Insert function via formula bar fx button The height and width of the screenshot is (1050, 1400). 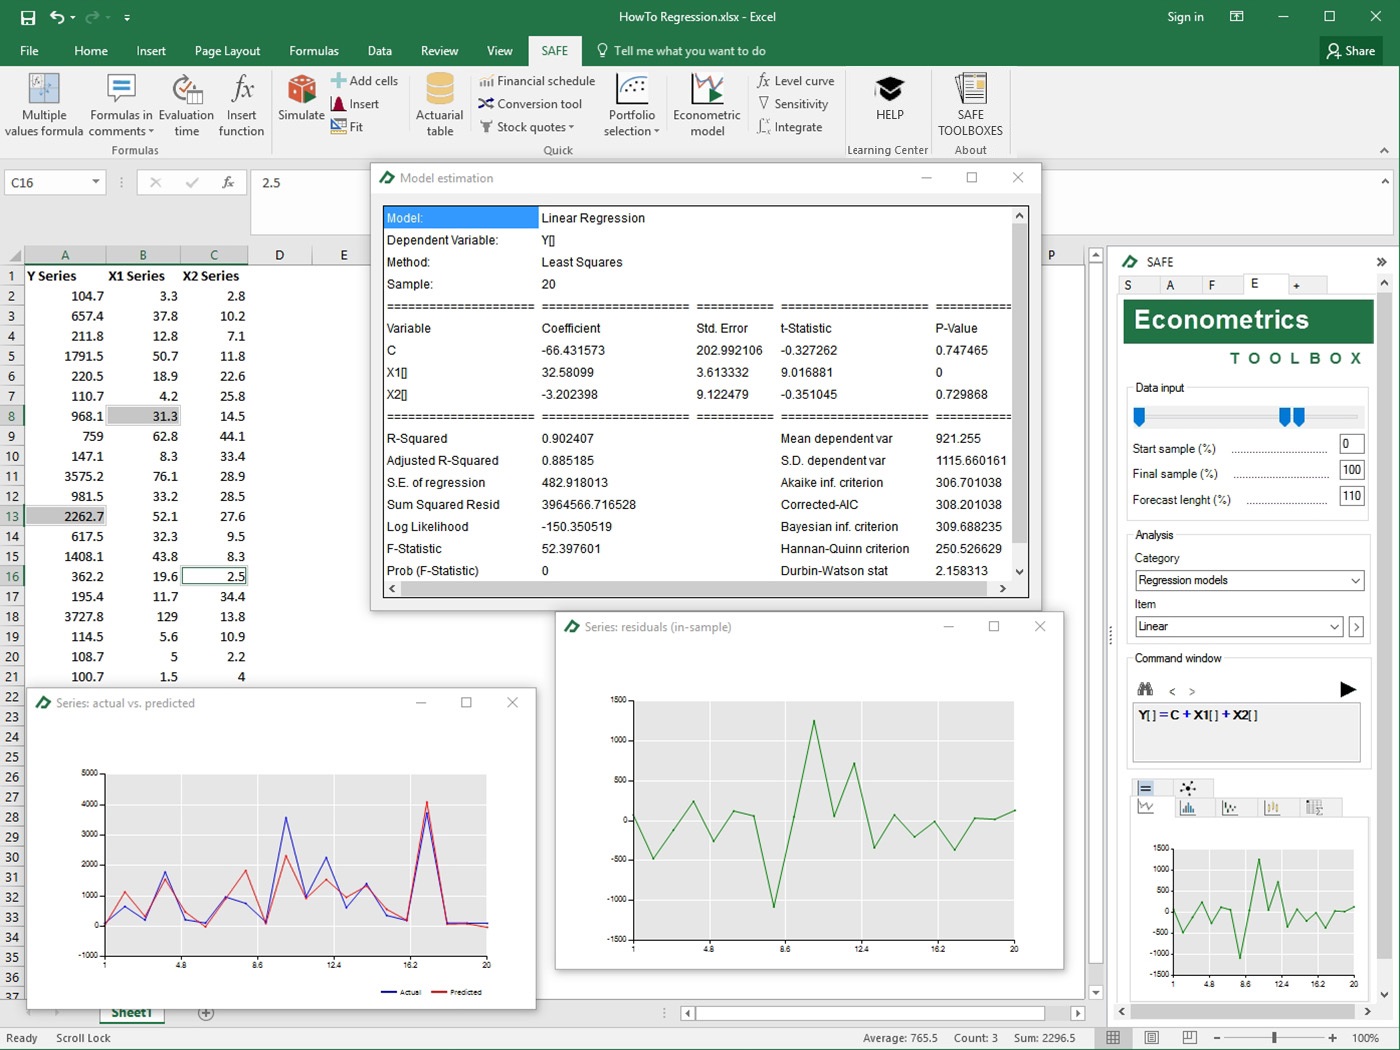228,182
